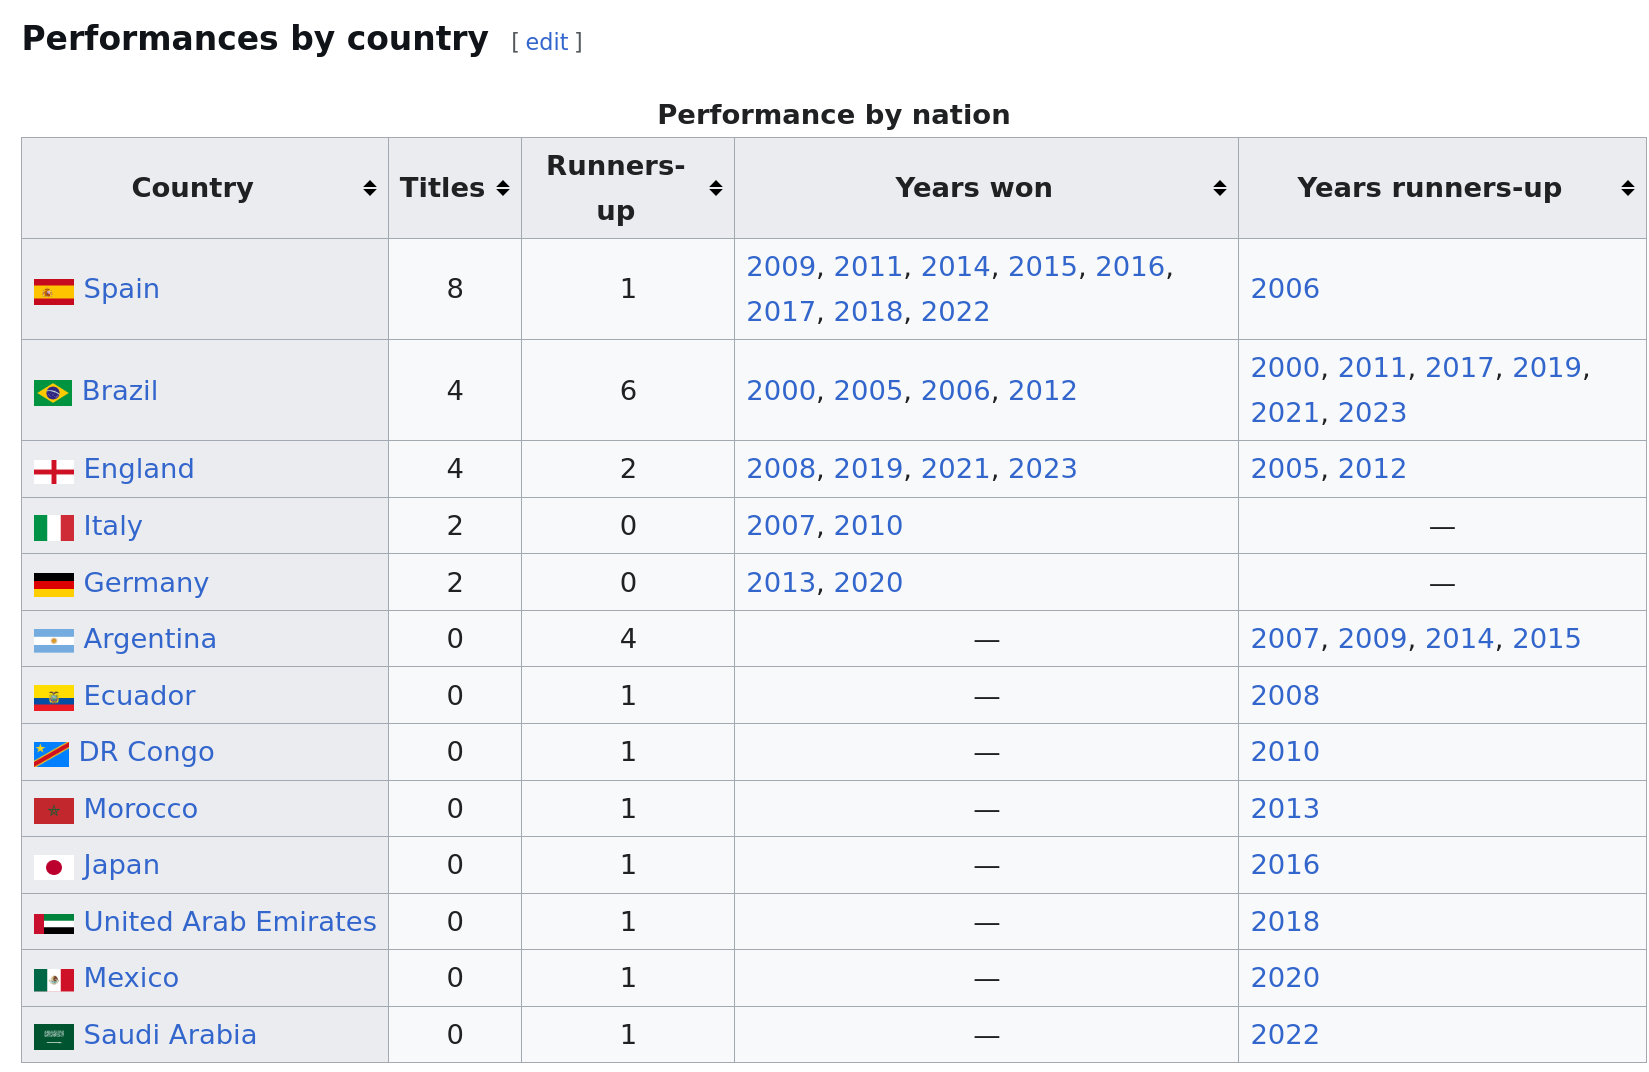Click the DR Congo flag icon
Viewport: 1649px width, 1072px height.
click(x=51, y=754)
